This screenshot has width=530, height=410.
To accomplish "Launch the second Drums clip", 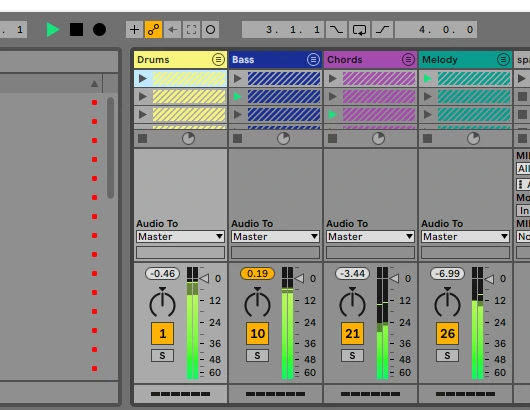I will (143, 97).
